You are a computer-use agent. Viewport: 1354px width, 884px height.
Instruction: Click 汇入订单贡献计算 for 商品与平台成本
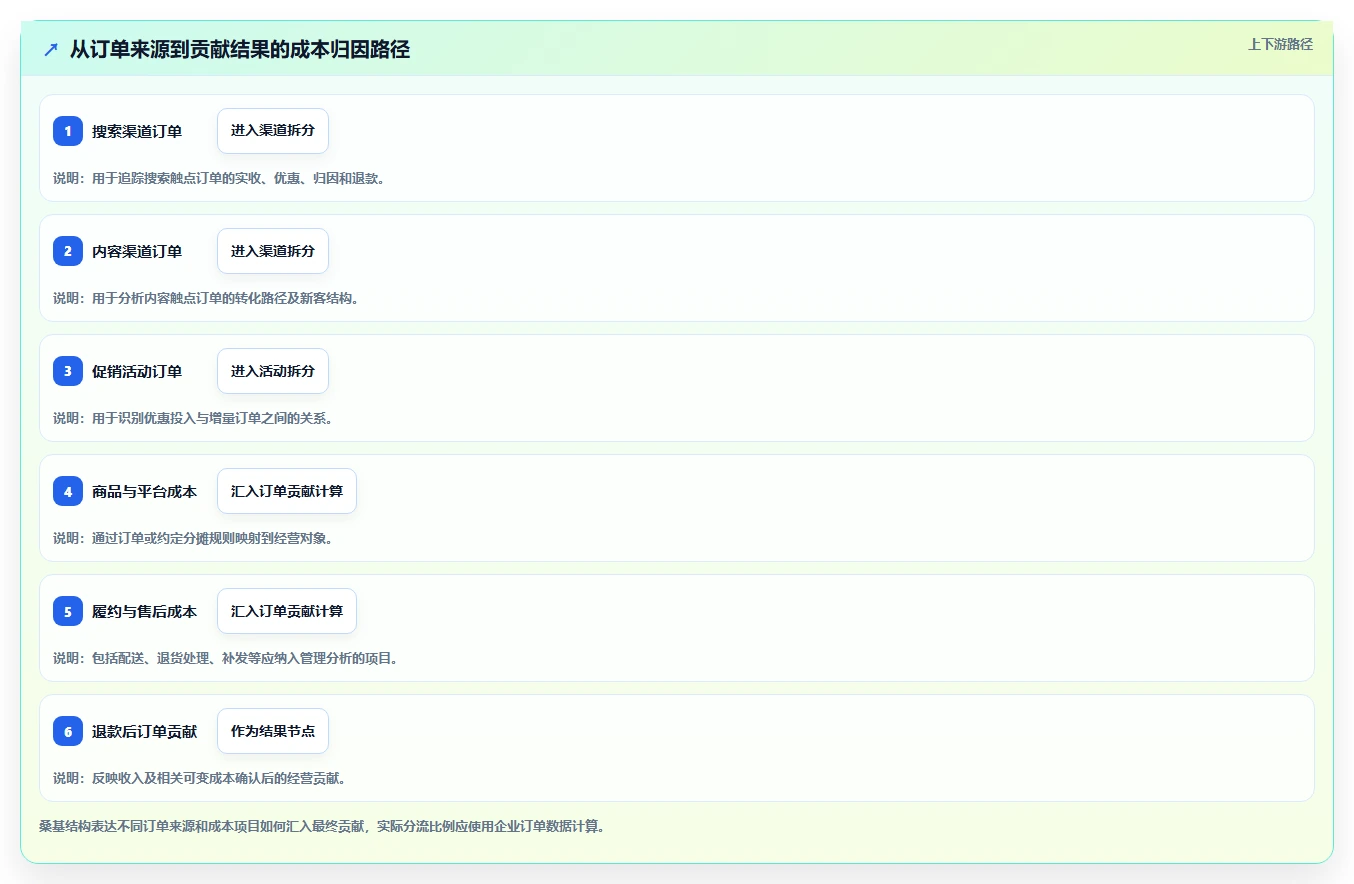pyautogui.click(x=287, y=491)
